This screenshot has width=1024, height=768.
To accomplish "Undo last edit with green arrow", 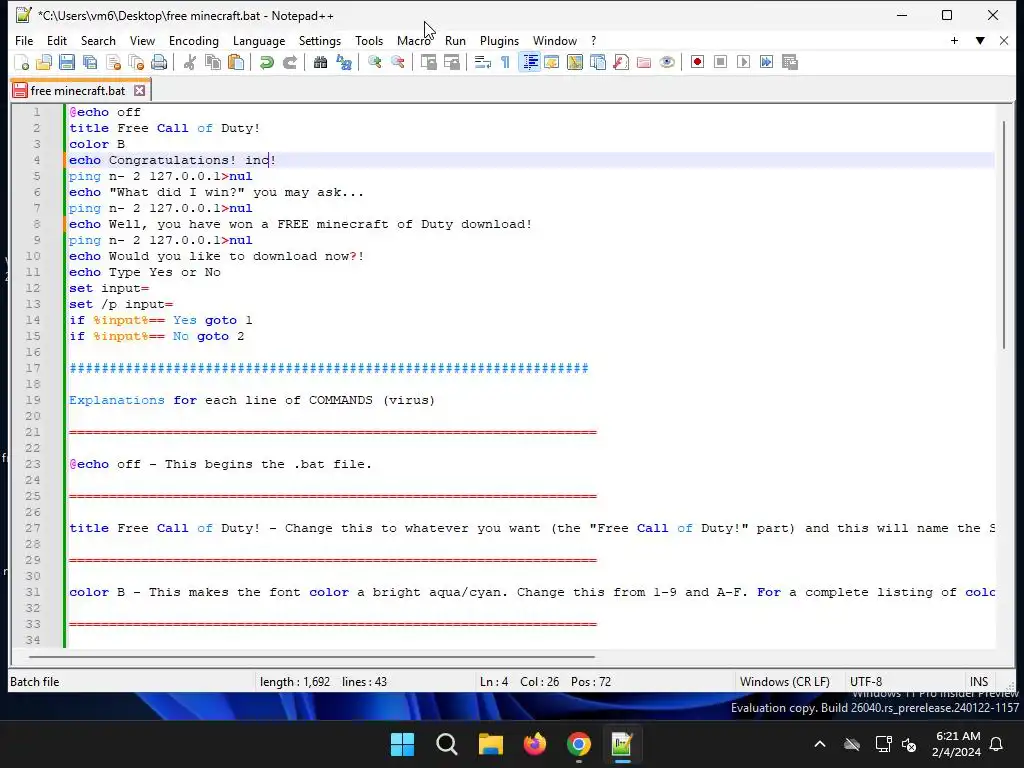I will coord(266,62).
